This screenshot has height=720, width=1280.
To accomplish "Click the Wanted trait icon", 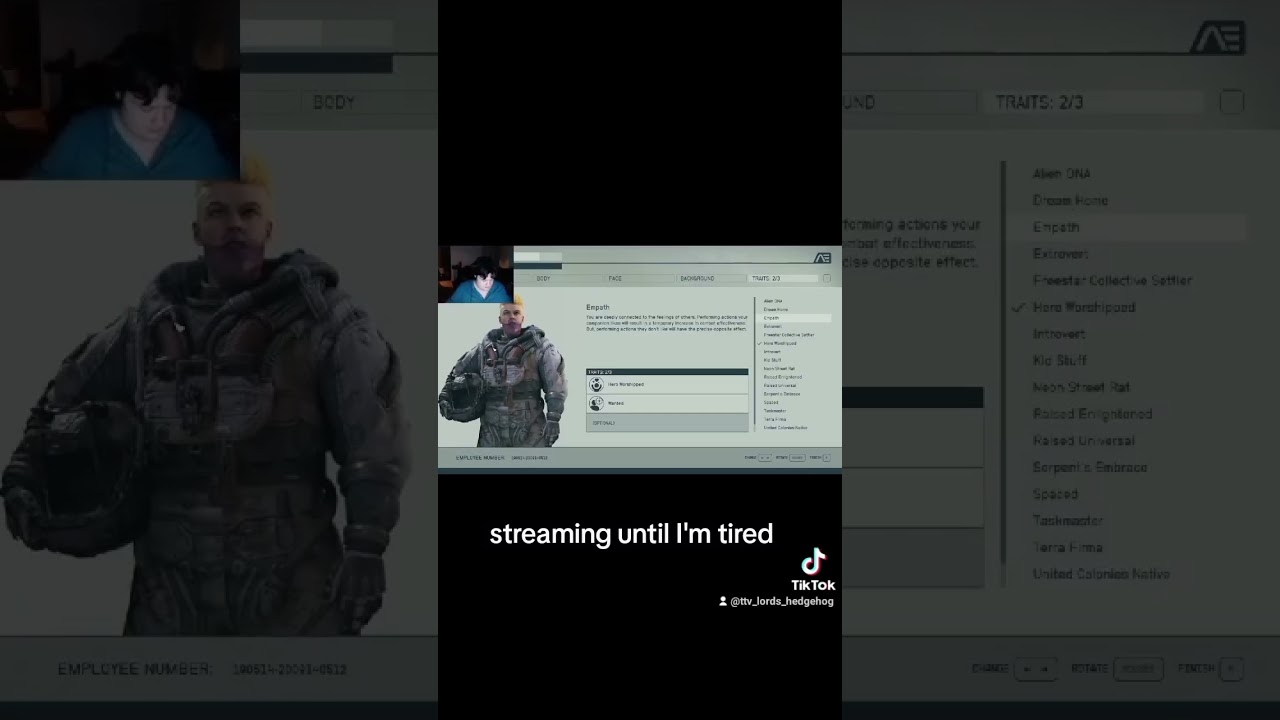I will click(x=596, y=403).
